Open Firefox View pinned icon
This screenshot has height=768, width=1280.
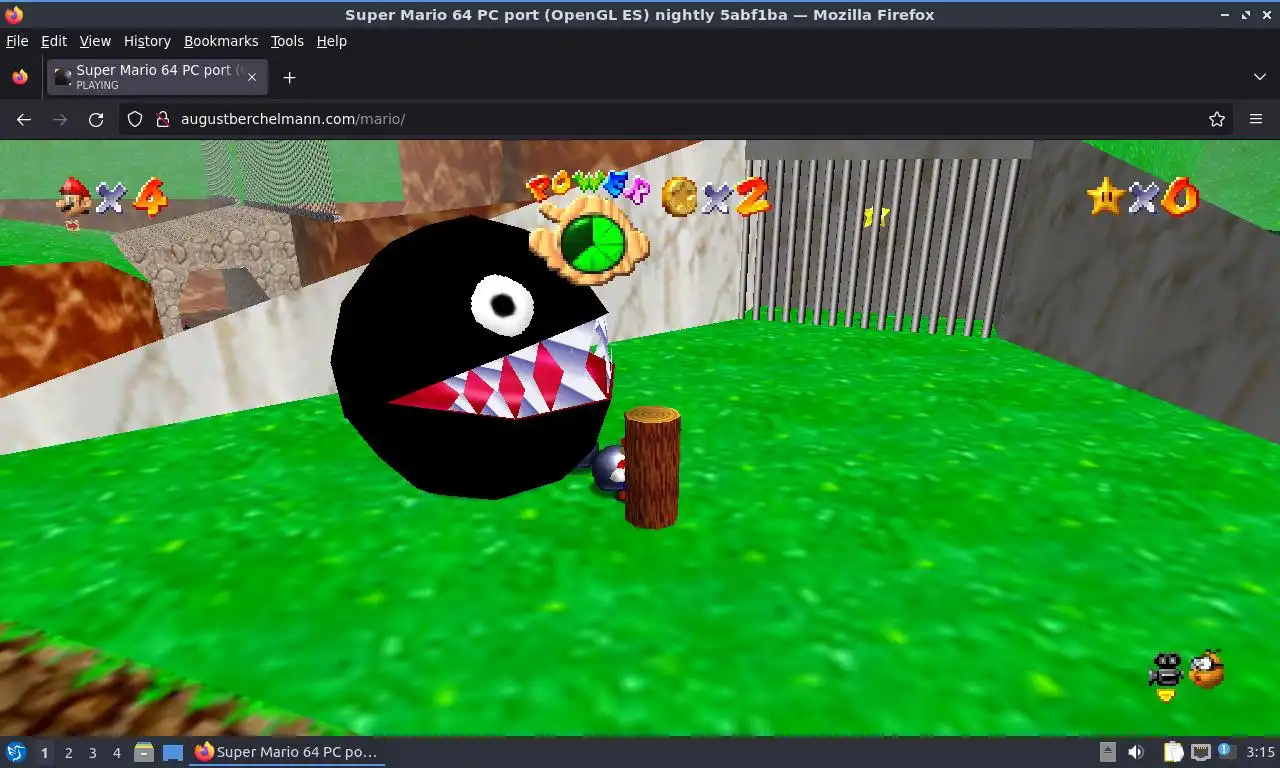click(x=20, y=77)
